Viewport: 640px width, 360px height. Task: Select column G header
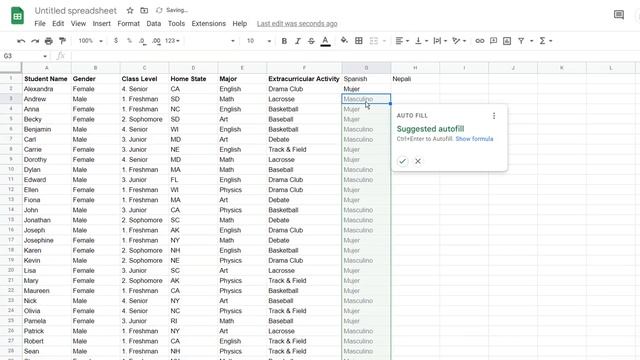(366, 68)
